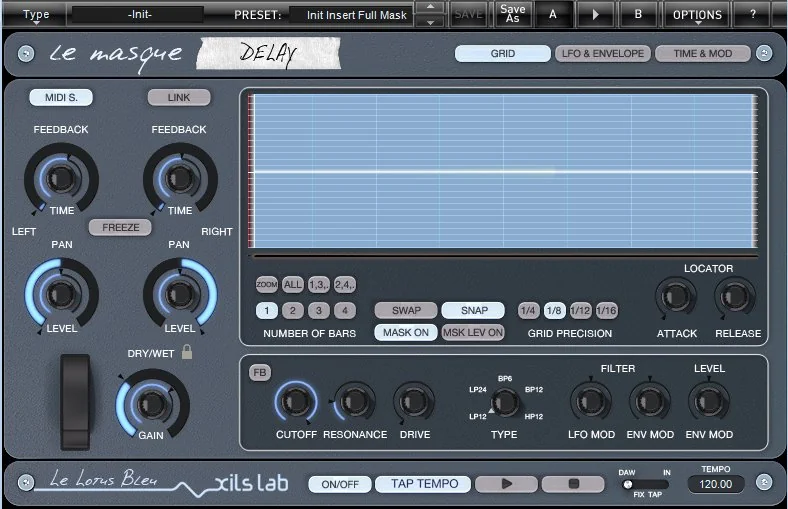This screenshot has height=509, width=788.
Task: Show bars 2,4 view button
Action: coord(345,284)
